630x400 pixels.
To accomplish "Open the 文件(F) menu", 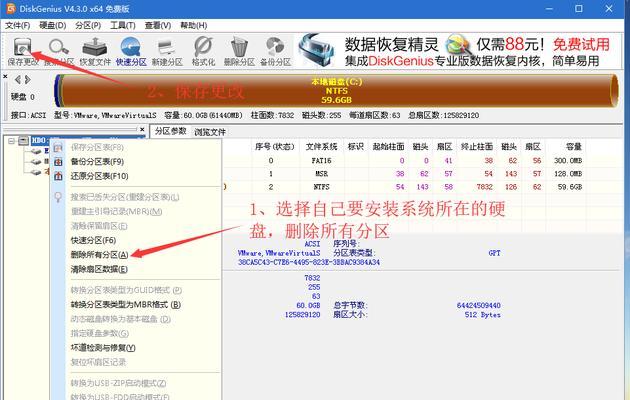I will pyautogui.click(x=17, y=25).
